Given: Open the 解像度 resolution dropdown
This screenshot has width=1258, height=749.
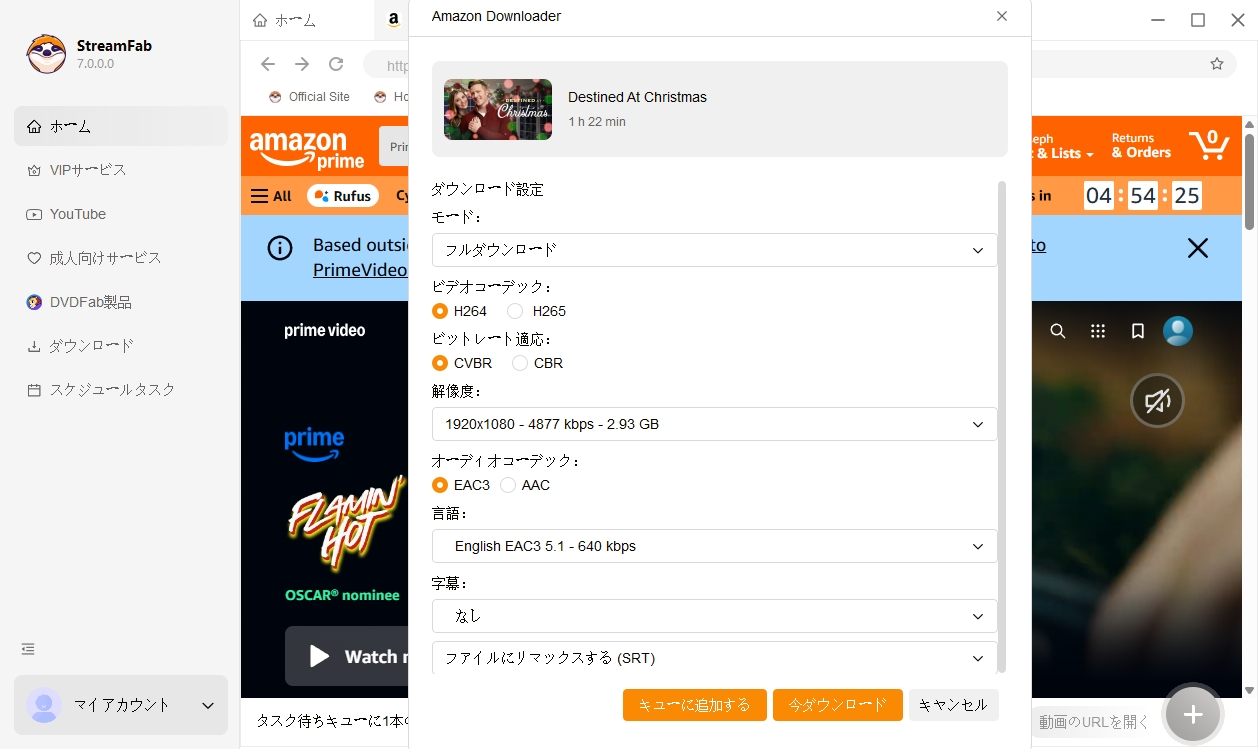Looking at the screenshot, I should [x=713, y=424].
